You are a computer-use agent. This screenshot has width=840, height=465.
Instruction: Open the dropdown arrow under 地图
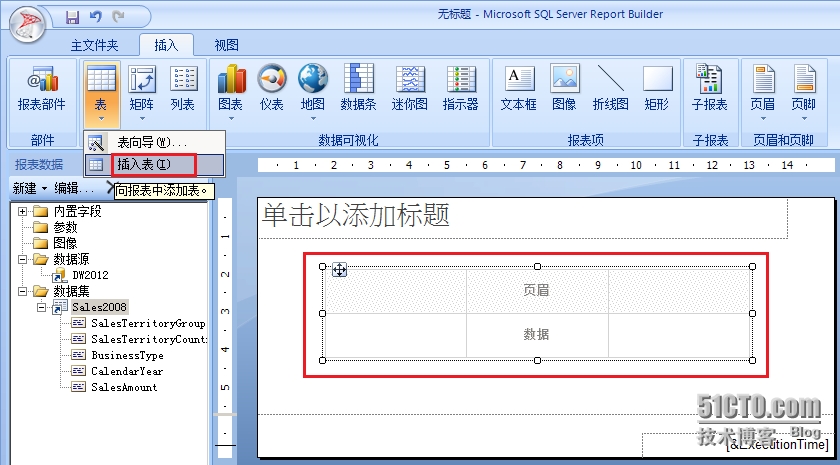pos(313,119)
